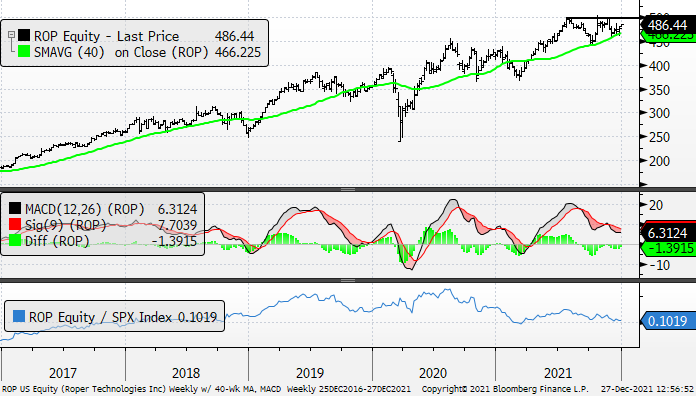This screenshot has height=396, width=696.
Task: Click the -1.3915 diff value in legend
Action: point(174,241)
